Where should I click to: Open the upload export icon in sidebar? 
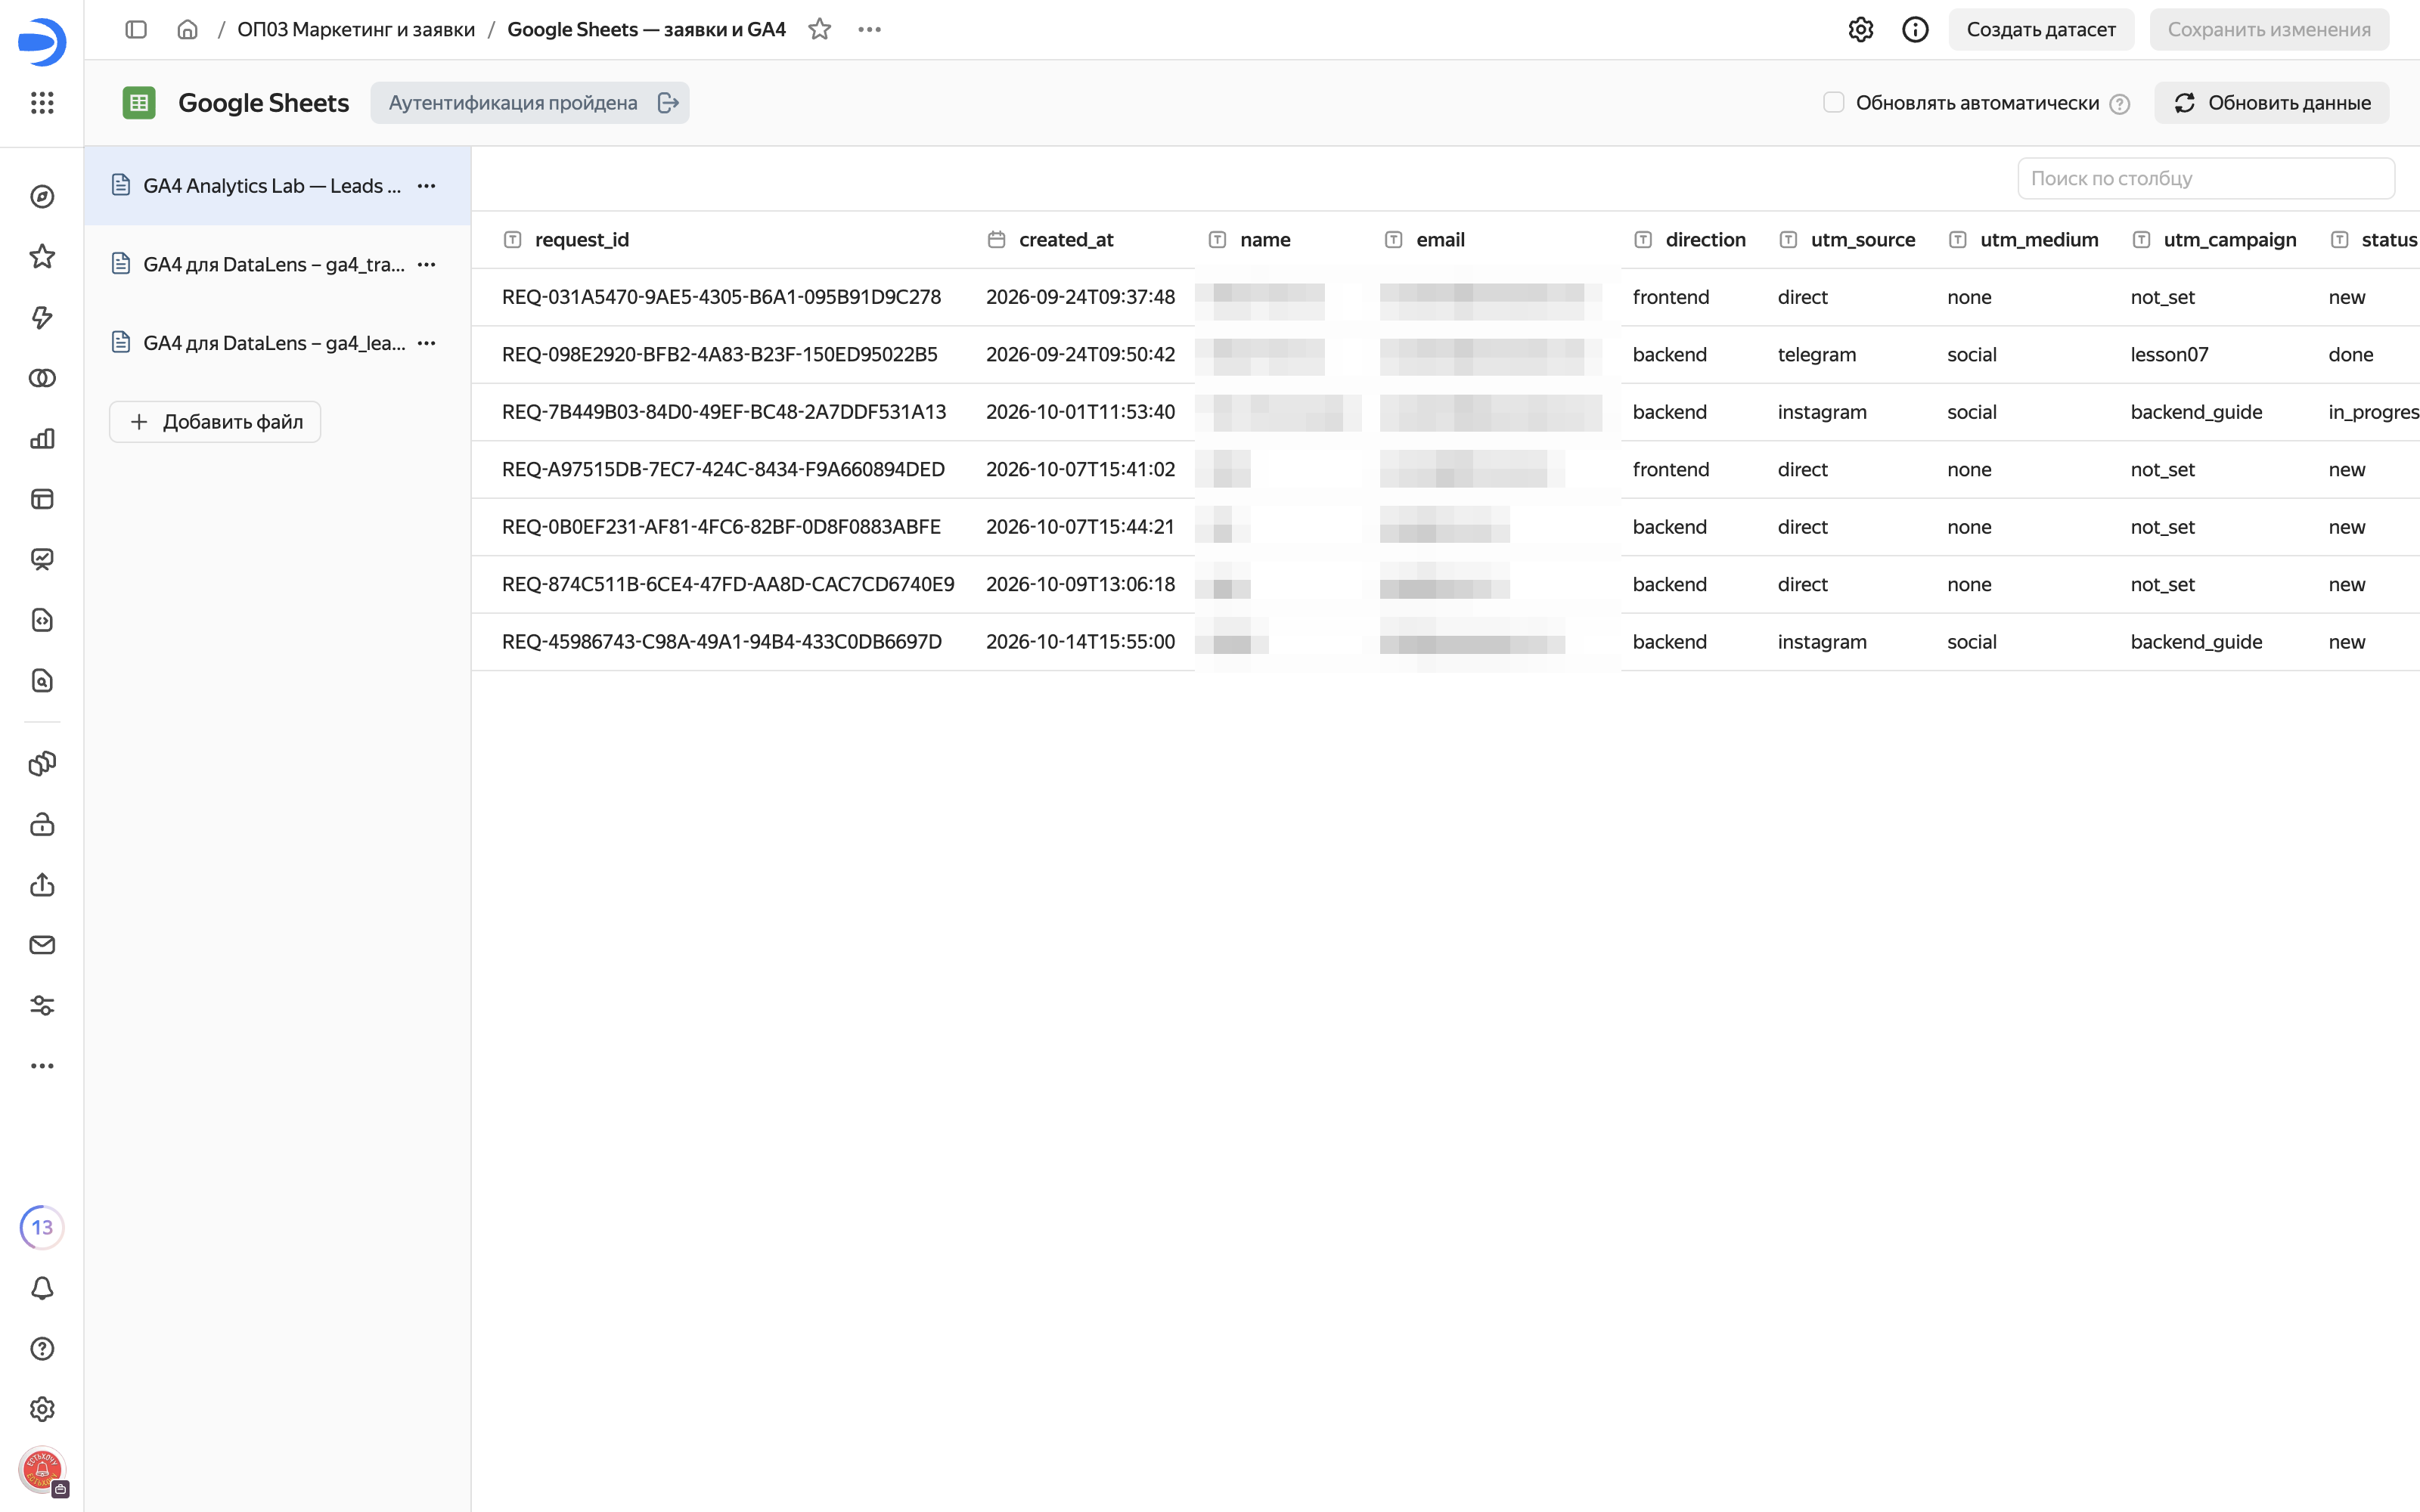point(42,885)
